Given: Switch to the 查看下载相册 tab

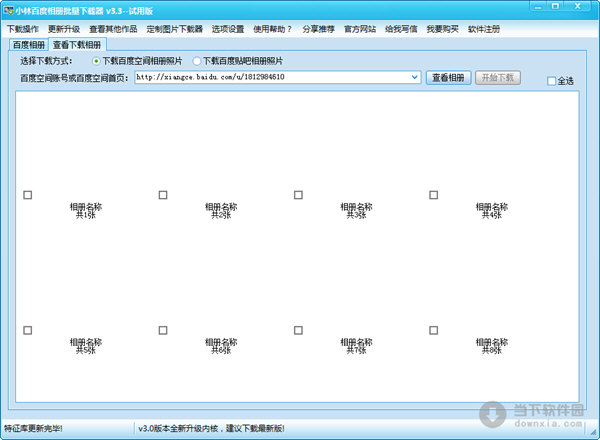Looking at the screenshot, I should 77,44.
